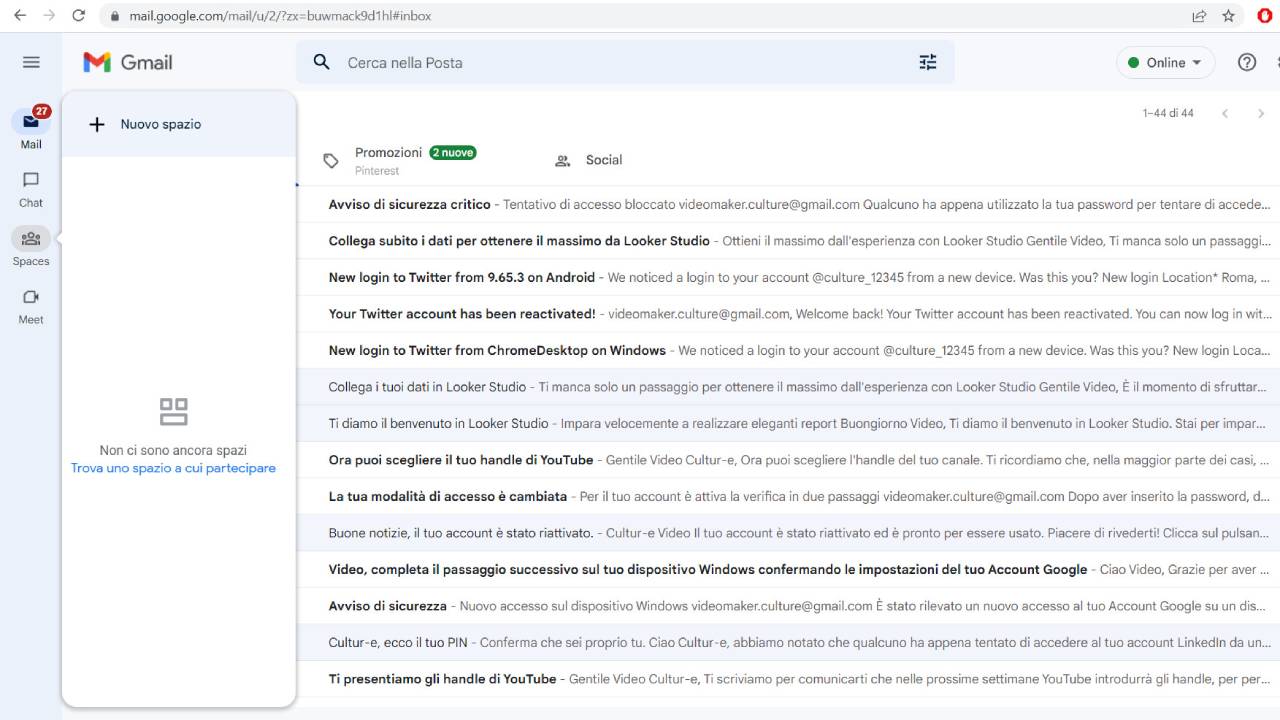
Task: Open the Gmail main menu hamburger
Action: (x=31, y=62)
